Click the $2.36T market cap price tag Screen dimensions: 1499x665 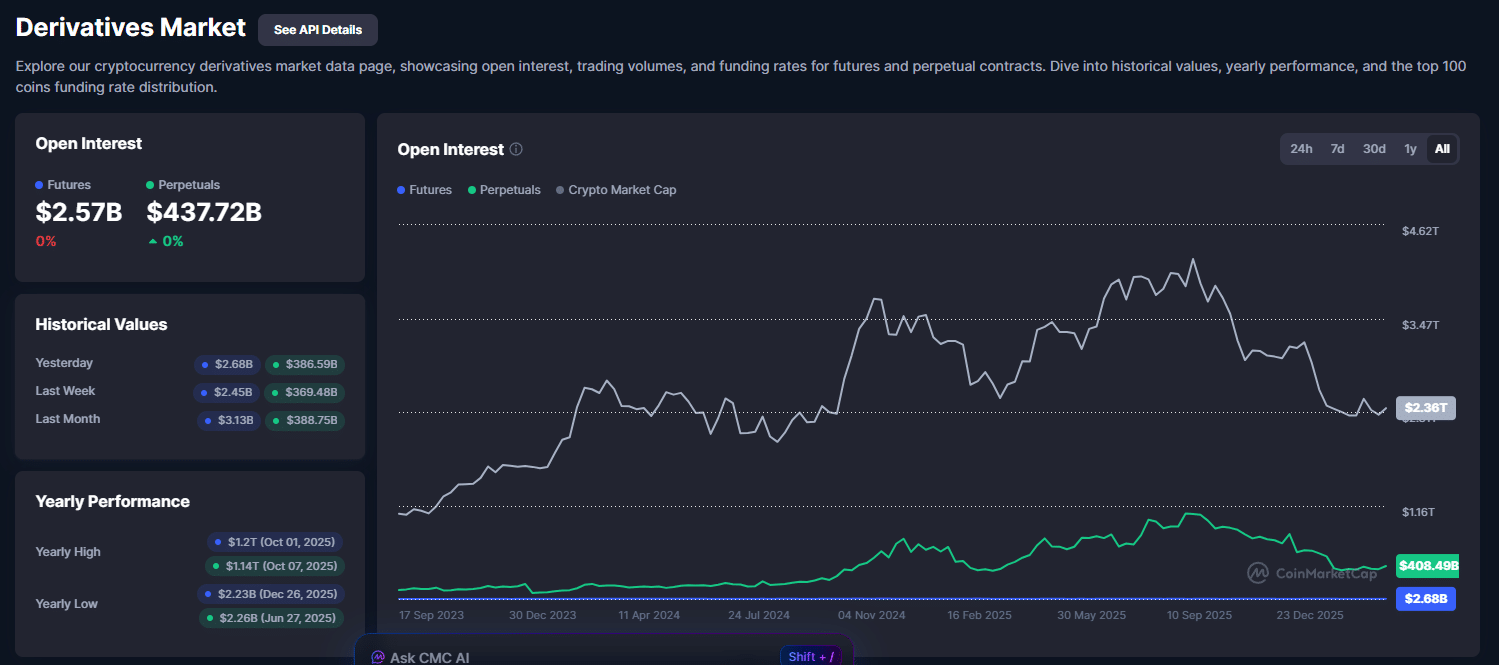[1425, 408]
